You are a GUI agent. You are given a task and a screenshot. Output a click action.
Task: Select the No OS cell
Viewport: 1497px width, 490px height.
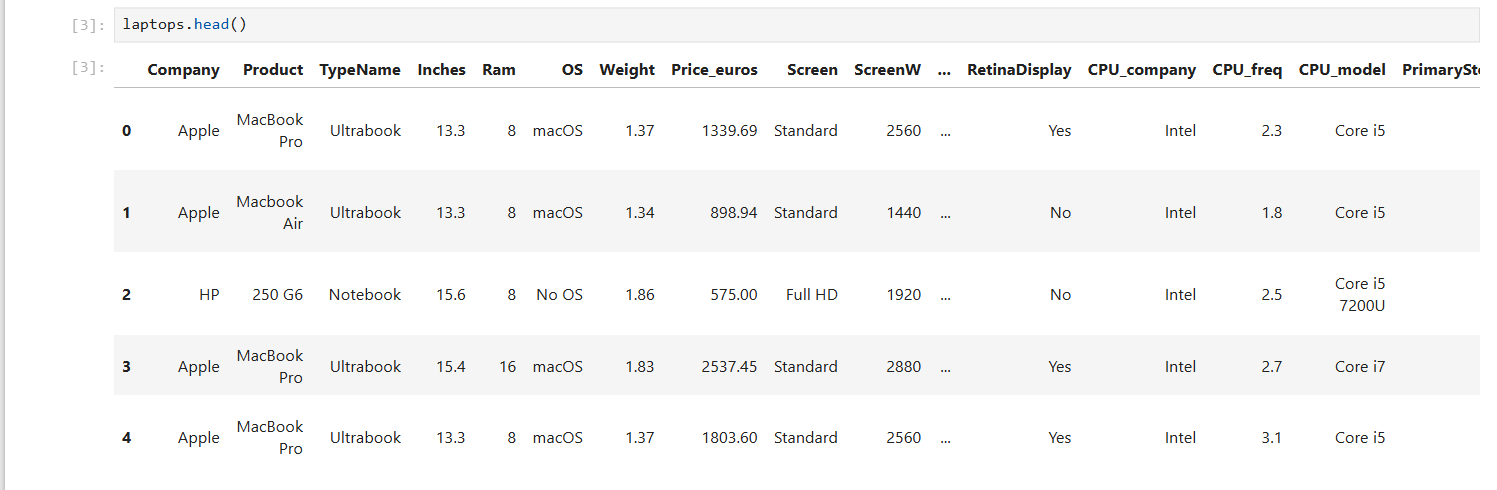[x=559, y=295]
